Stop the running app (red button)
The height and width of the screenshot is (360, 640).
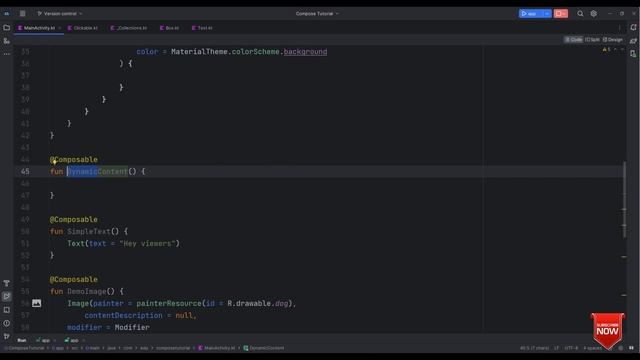pyautogui.click(x=560, y=13)
